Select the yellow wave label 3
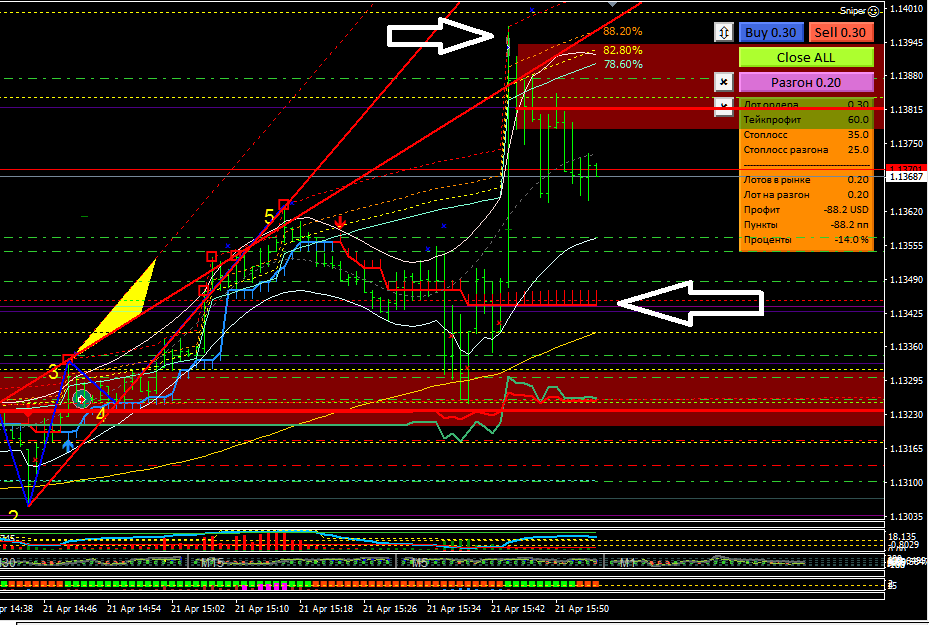Screen dimensions: 929x625 pyautogui.click(x=54, y=373)
